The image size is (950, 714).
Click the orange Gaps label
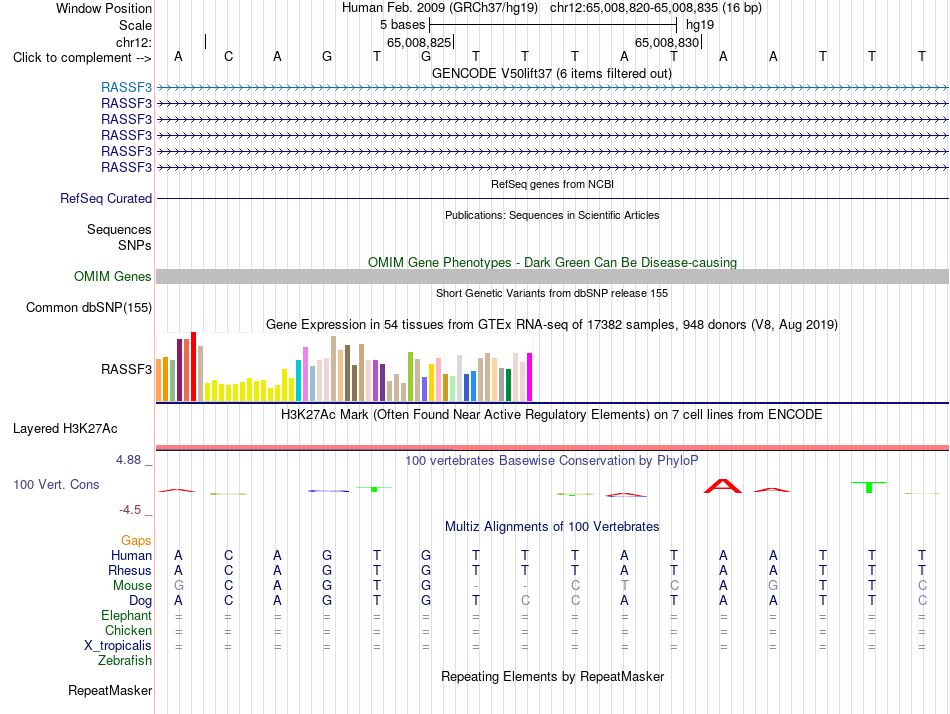(136, 540)
